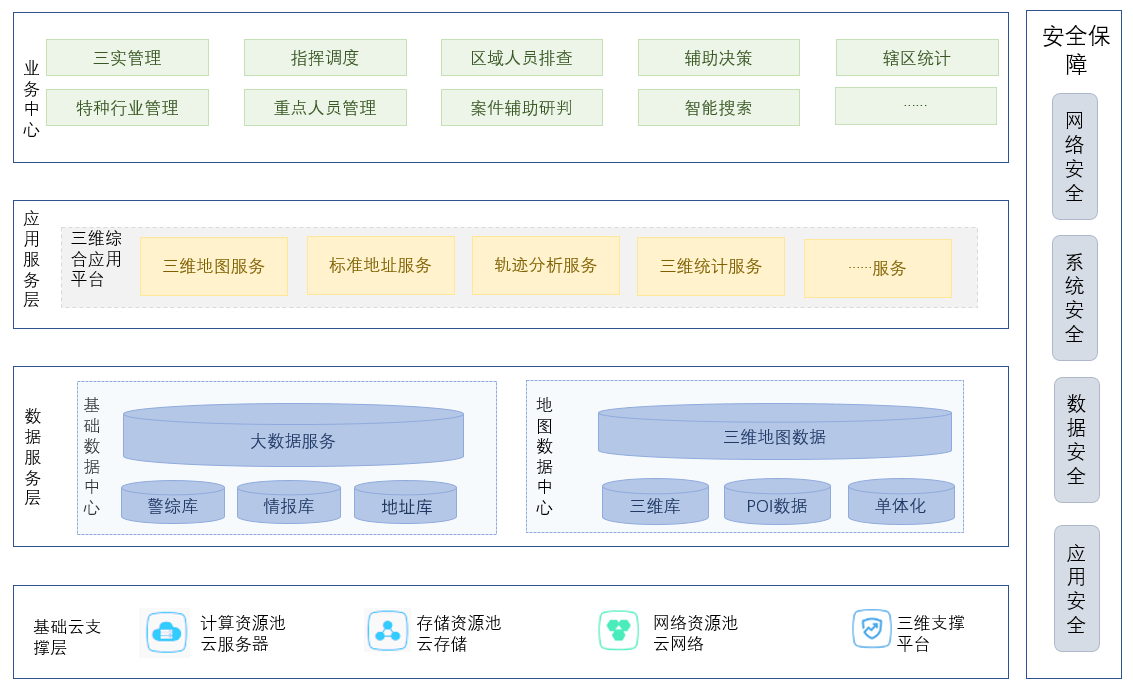Select the 智能搜索 module
The image size is (1133, 689).
coord(718,108)
